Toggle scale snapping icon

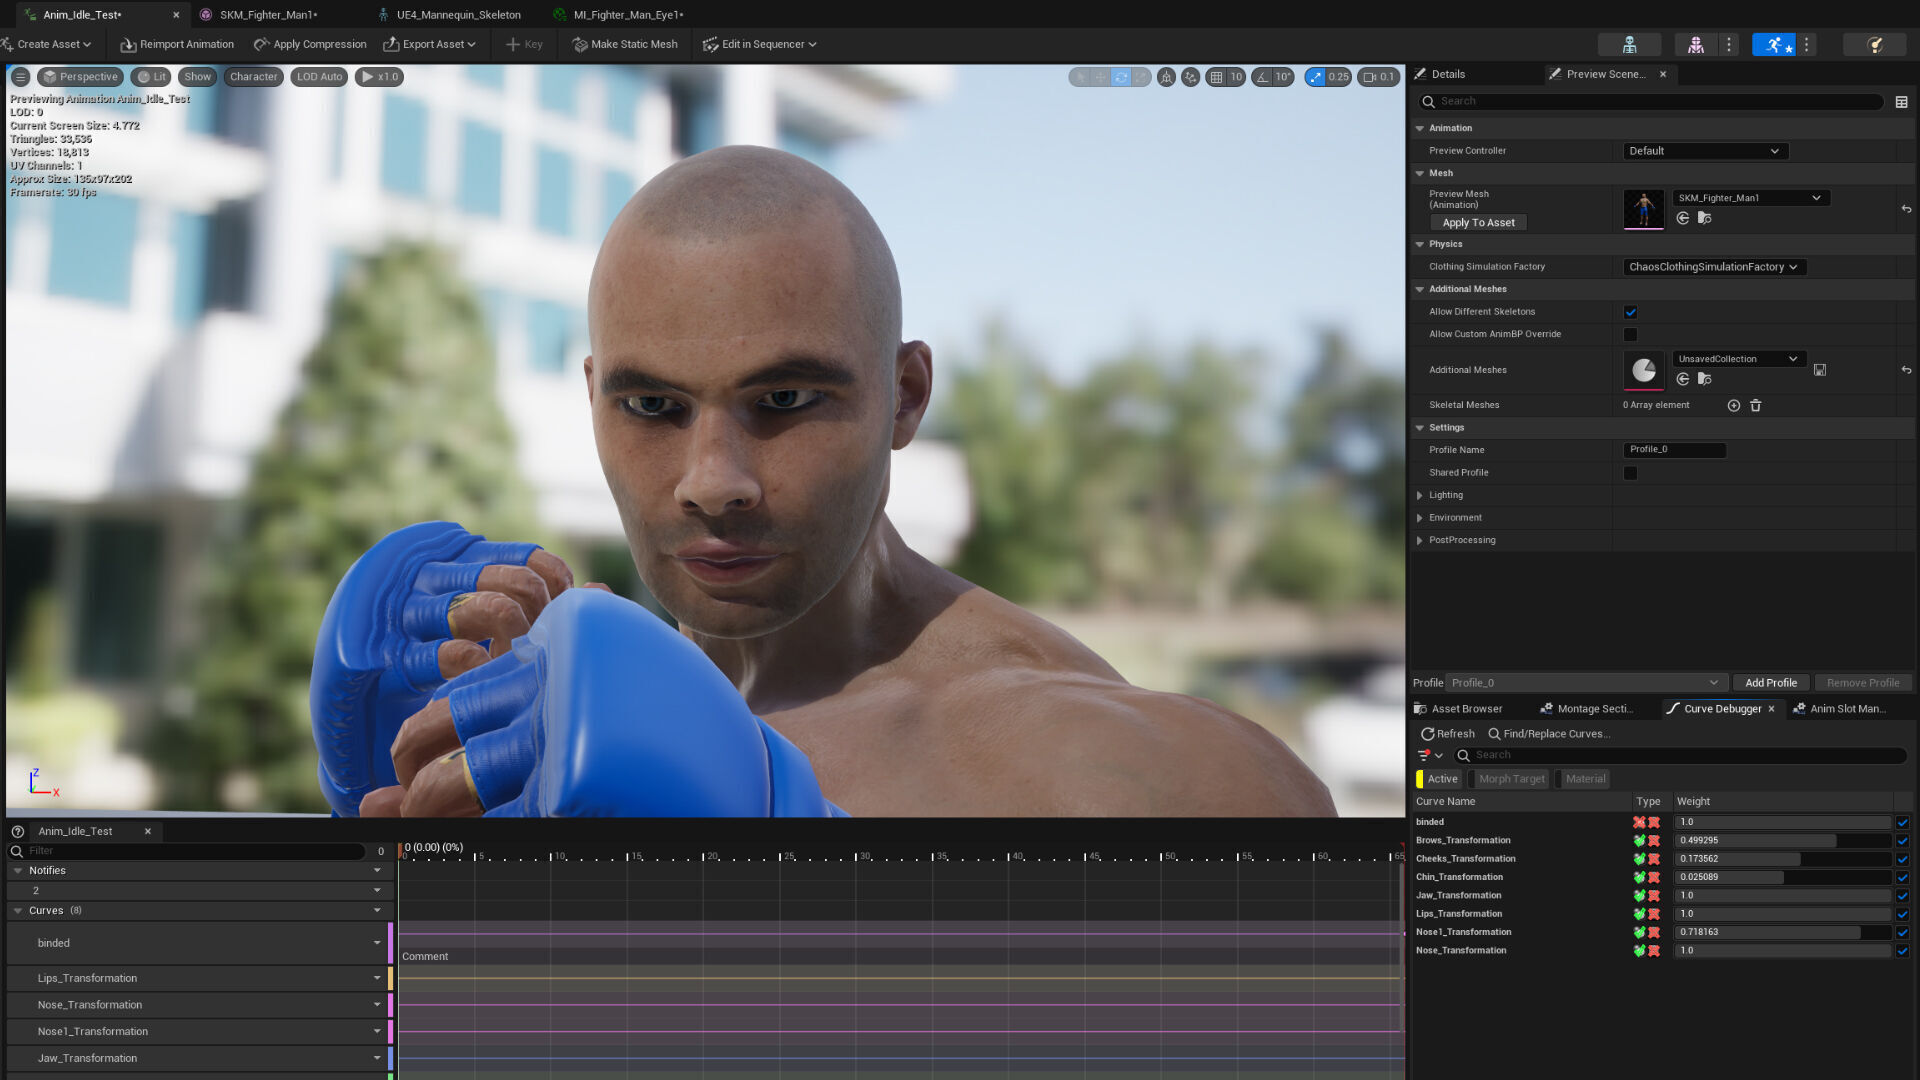click(x=1316, y=77)
